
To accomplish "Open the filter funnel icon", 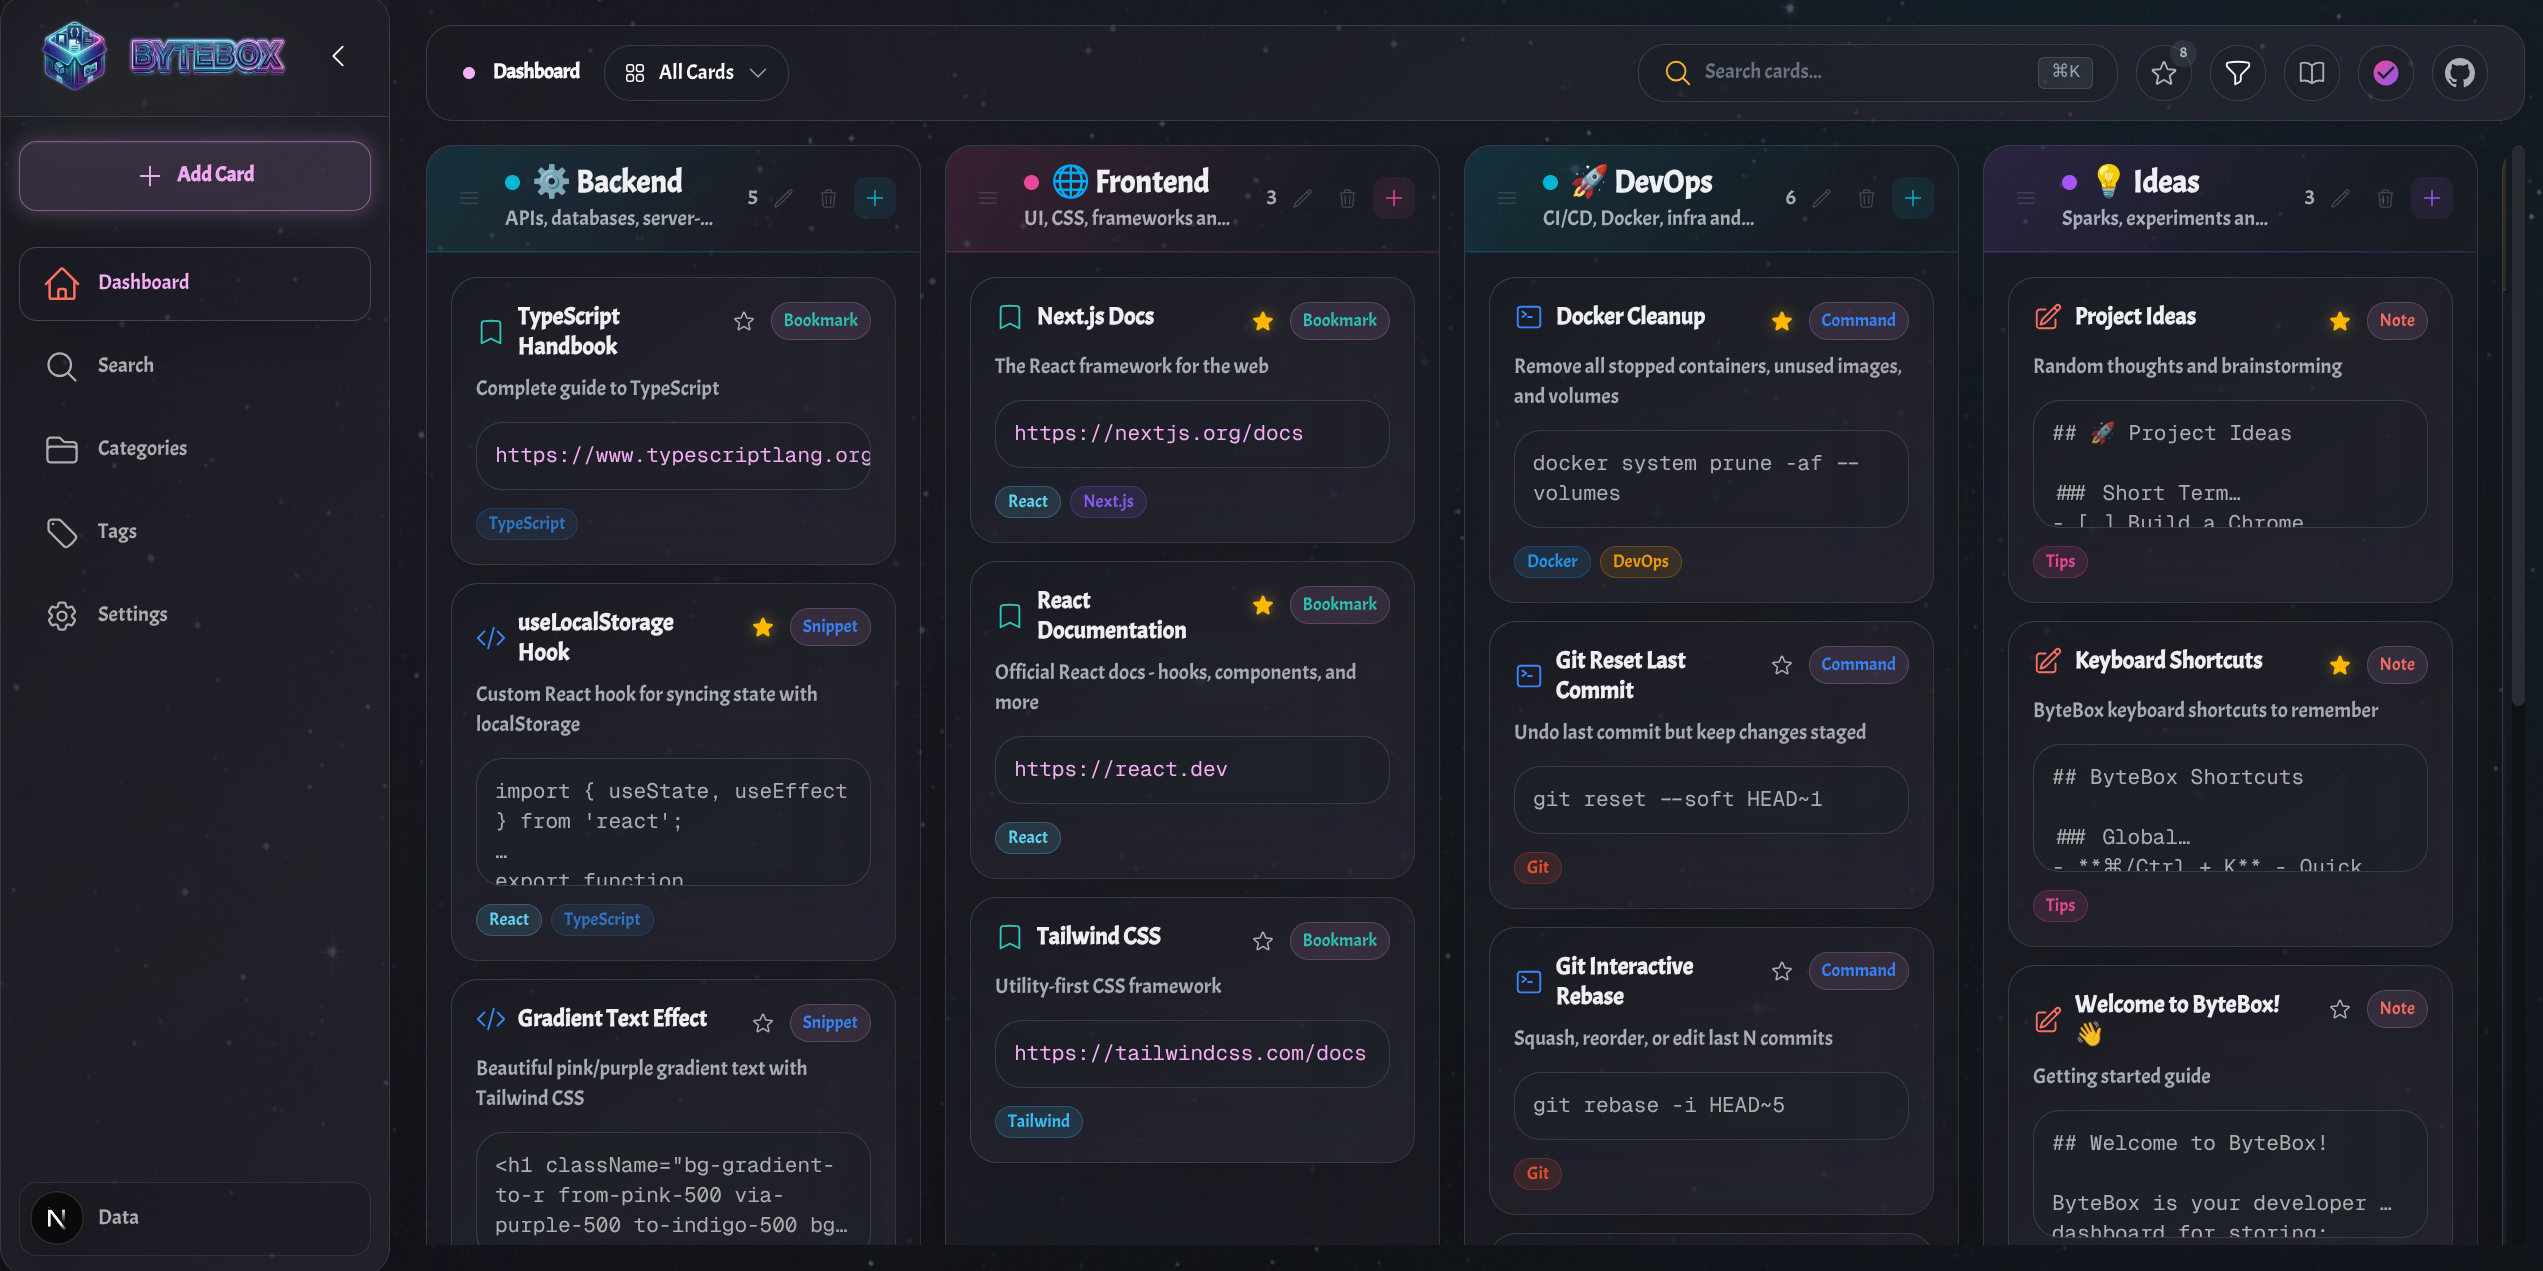I will pyautogui.click(x=2238, y=72).
